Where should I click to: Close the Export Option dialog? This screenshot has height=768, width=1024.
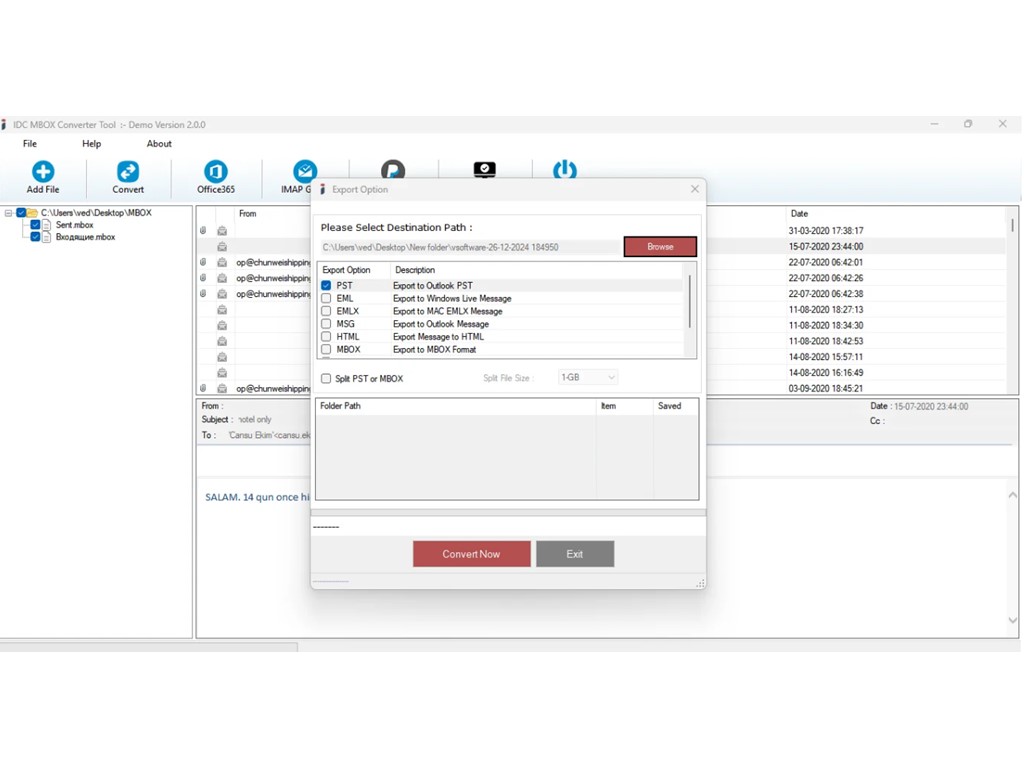[695, 189]
